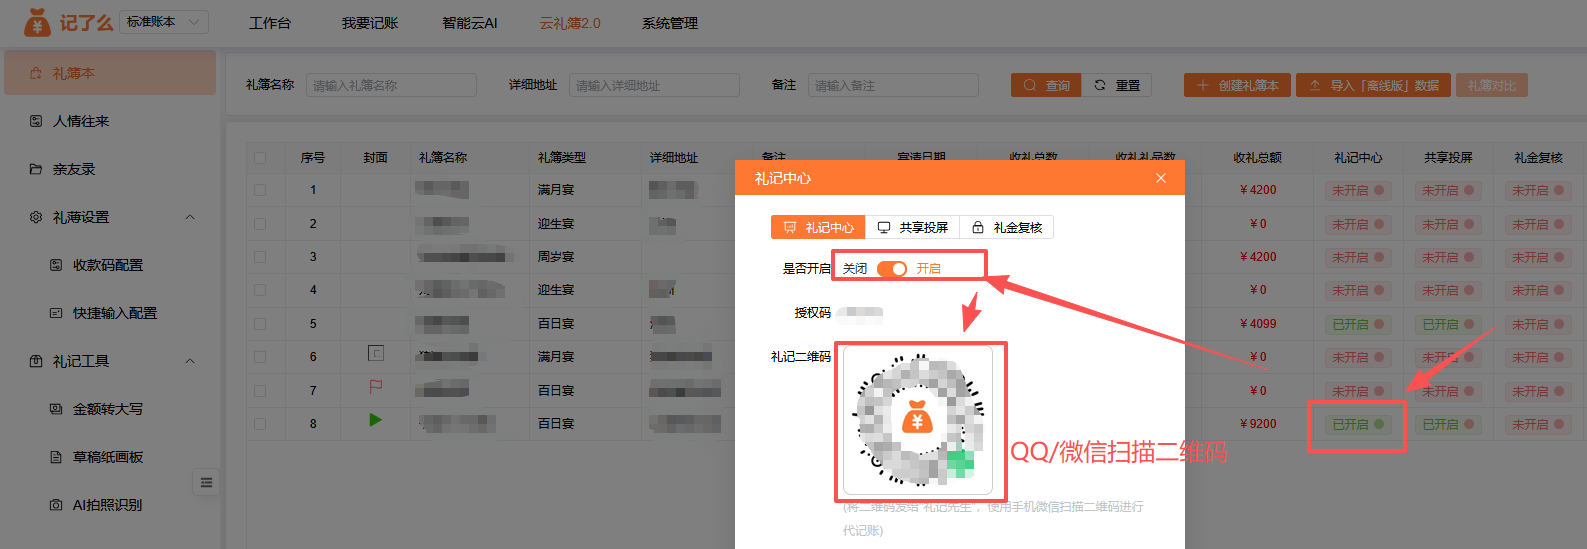Tick the checkbox for row 5
This screenshot has width=1587, height=549.
(260, 324)
